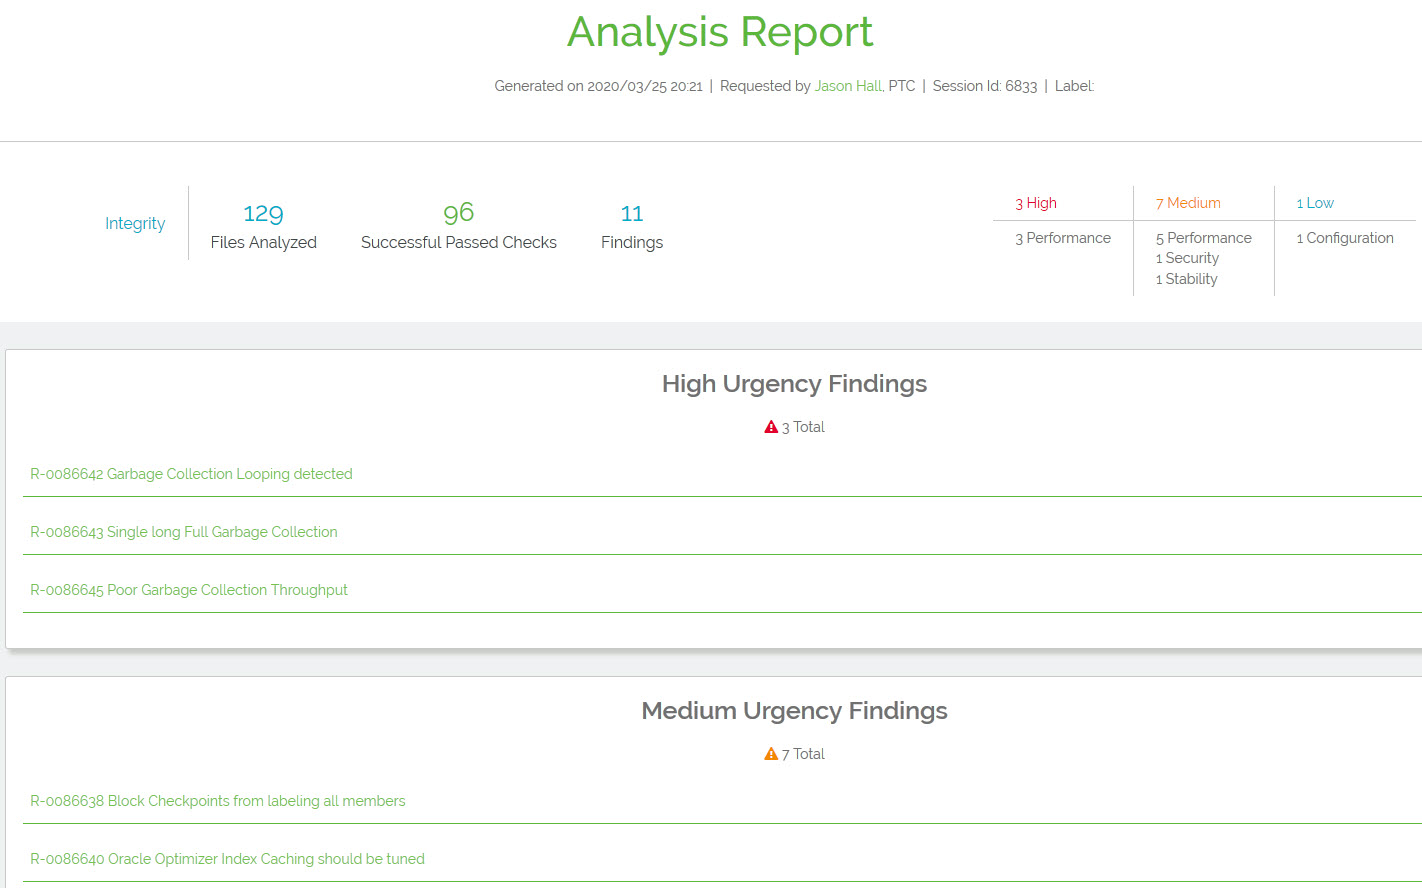Click the red high urgency warning icon
Screen dimensions: 1422x888
point(769,425)
